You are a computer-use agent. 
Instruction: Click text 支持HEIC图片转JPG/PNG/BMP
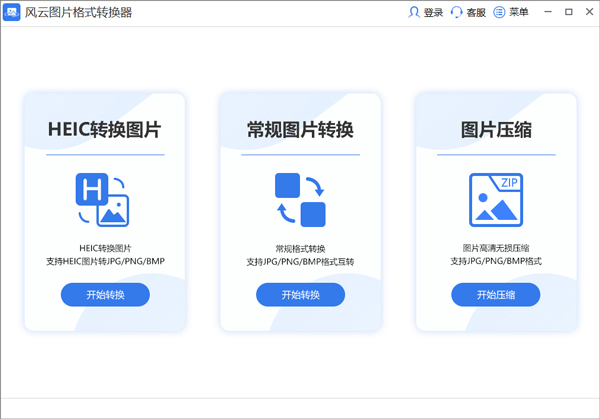pyautogui.click(x=105, y=261)
